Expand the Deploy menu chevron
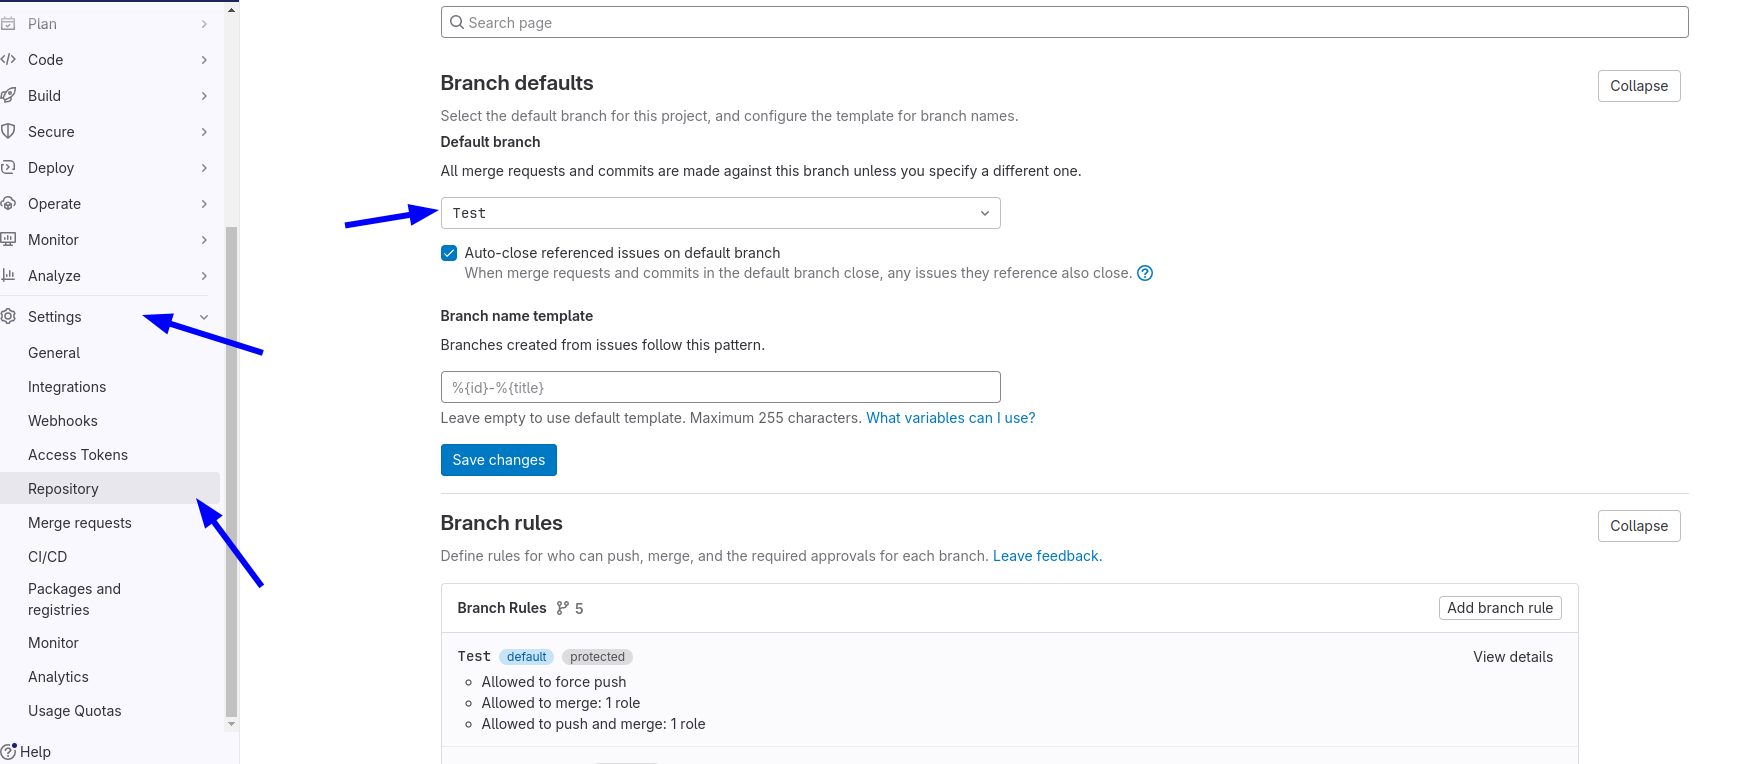This screenshot has width=1738, height=764. click(x=204, y=168)
